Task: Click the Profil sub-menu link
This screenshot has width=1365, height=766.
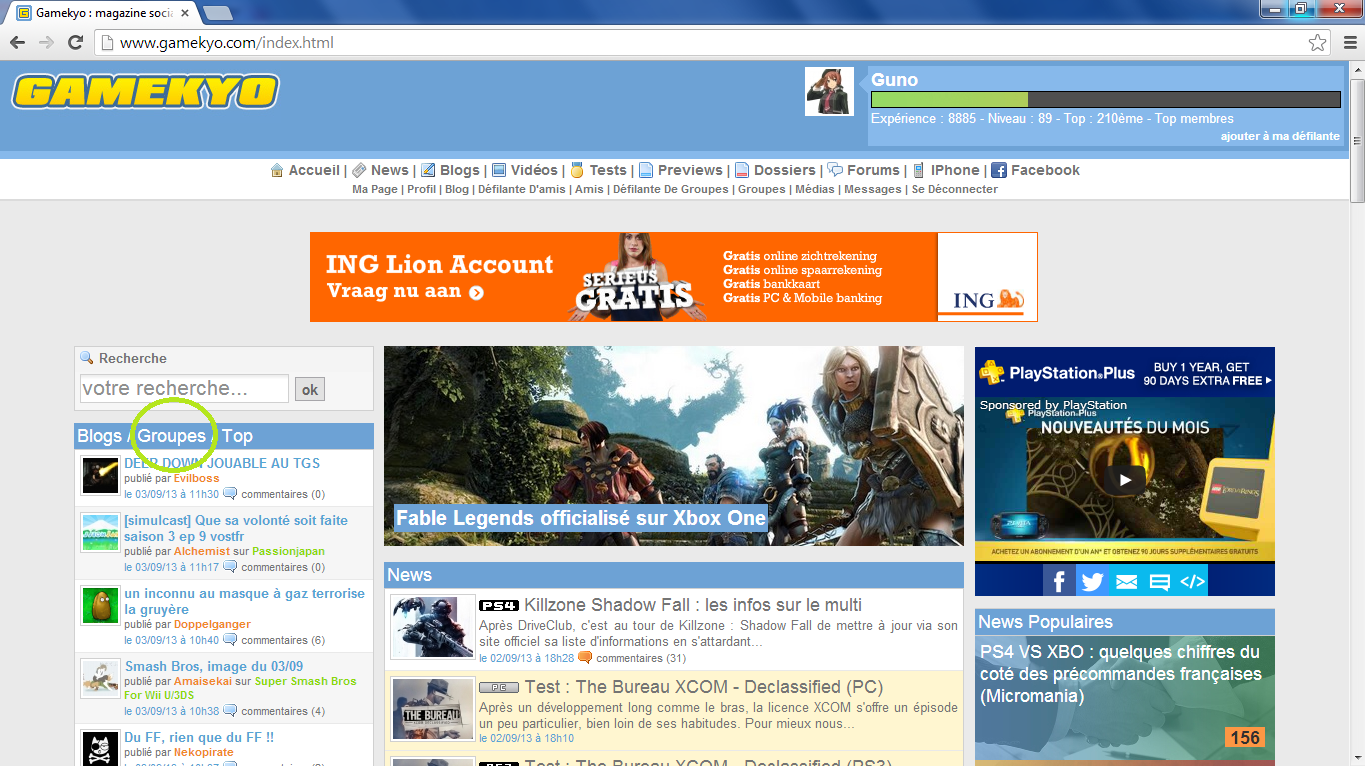Action: (x=421, y=189)
